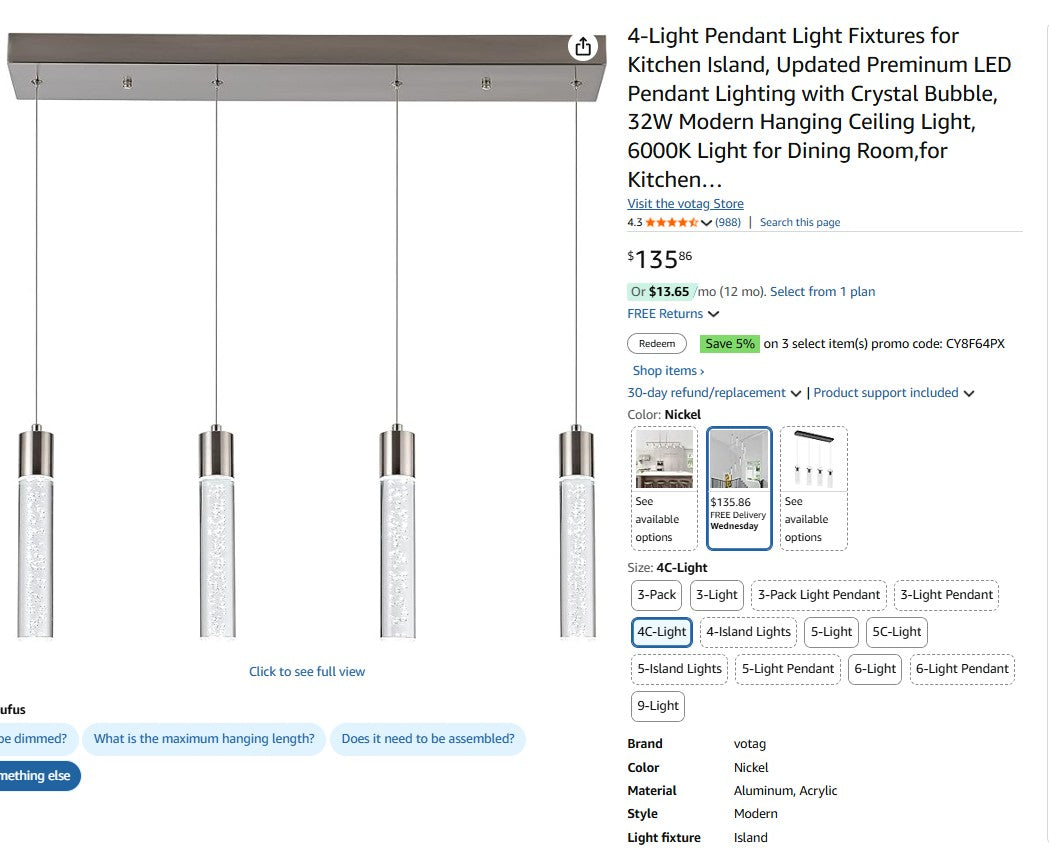
Task: Select the 9-Light size option
Action: point(657,706)
